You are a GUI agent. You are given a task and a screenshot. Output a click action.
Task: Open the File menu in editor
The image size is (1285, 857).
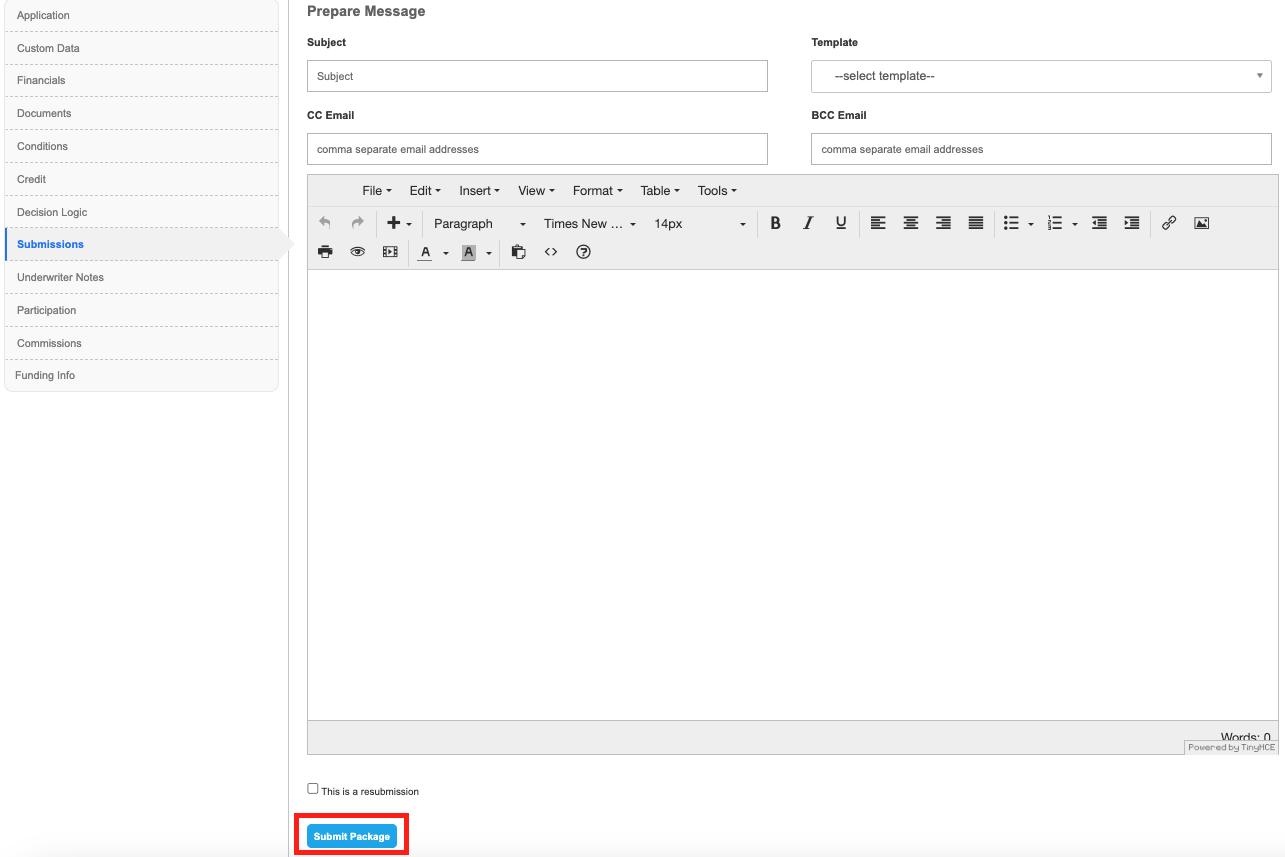point(377,190)
